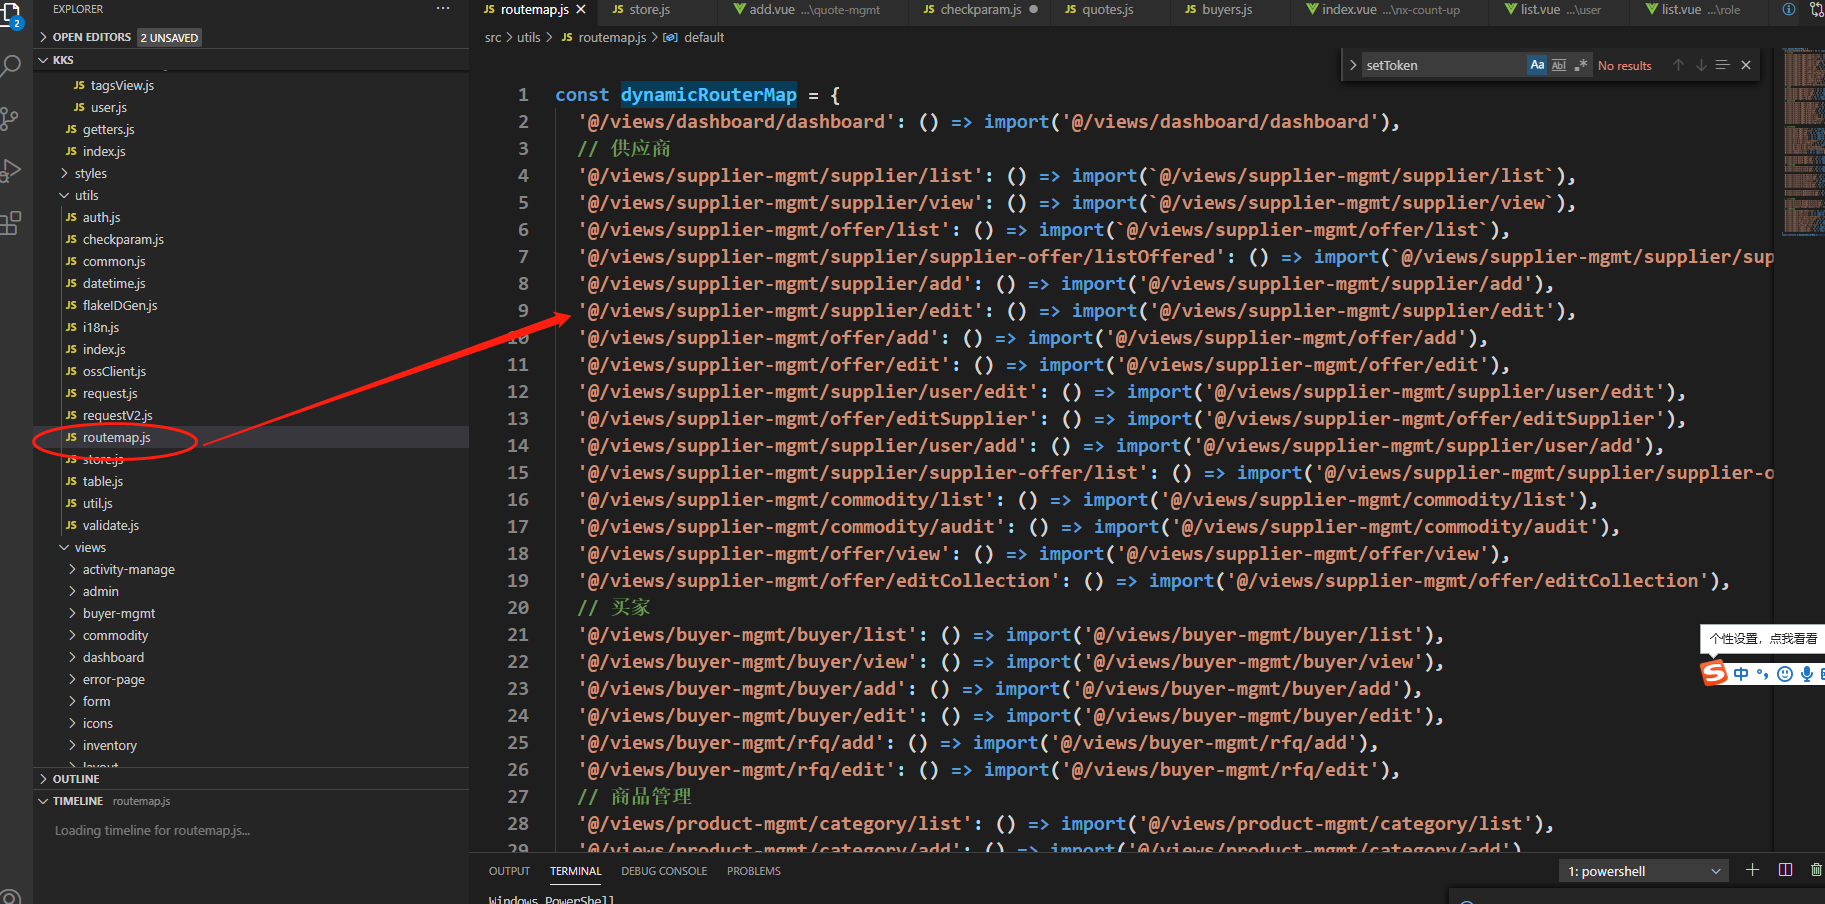1825x904 pixels.
Task: Open the DEBUG CONSOLE panel tab
Action: click(664, 871)
